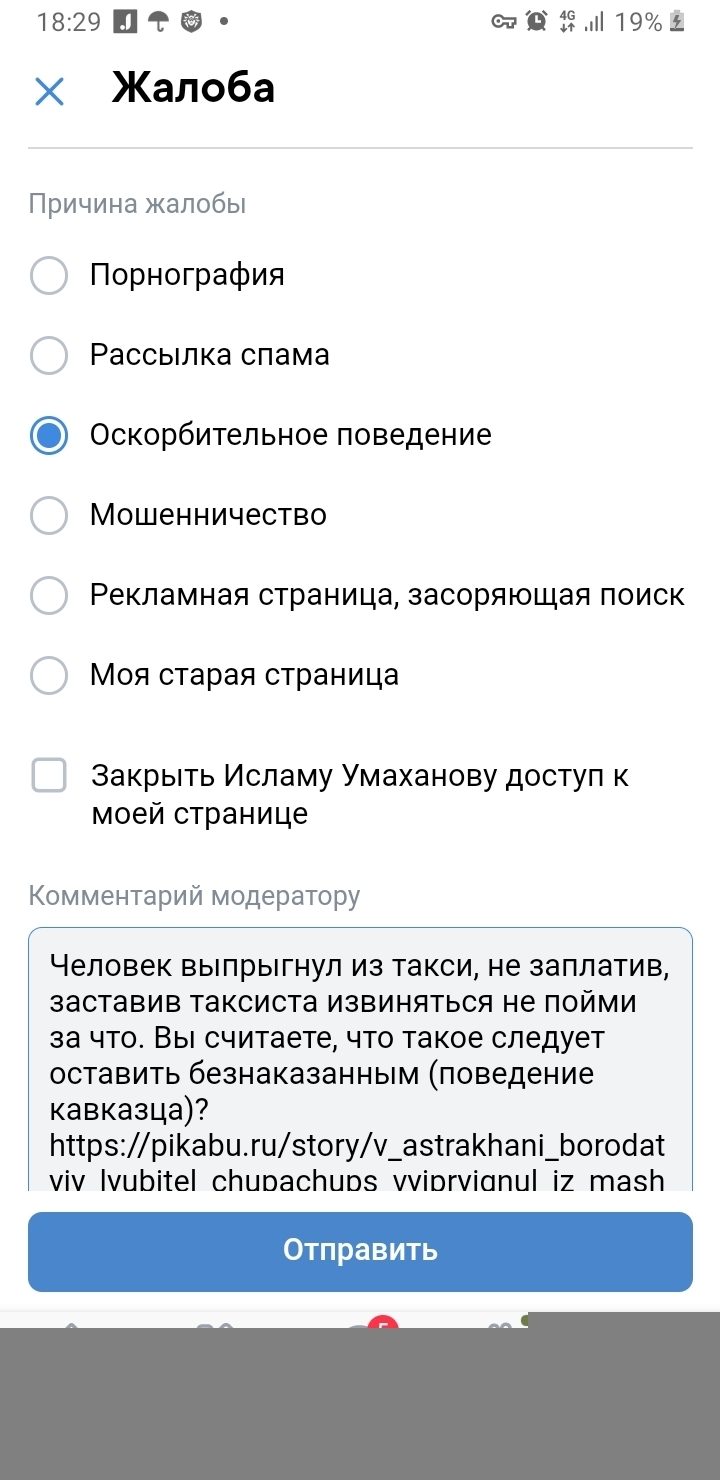Tap the umbrella icon in status bar

tap(158, 22)
